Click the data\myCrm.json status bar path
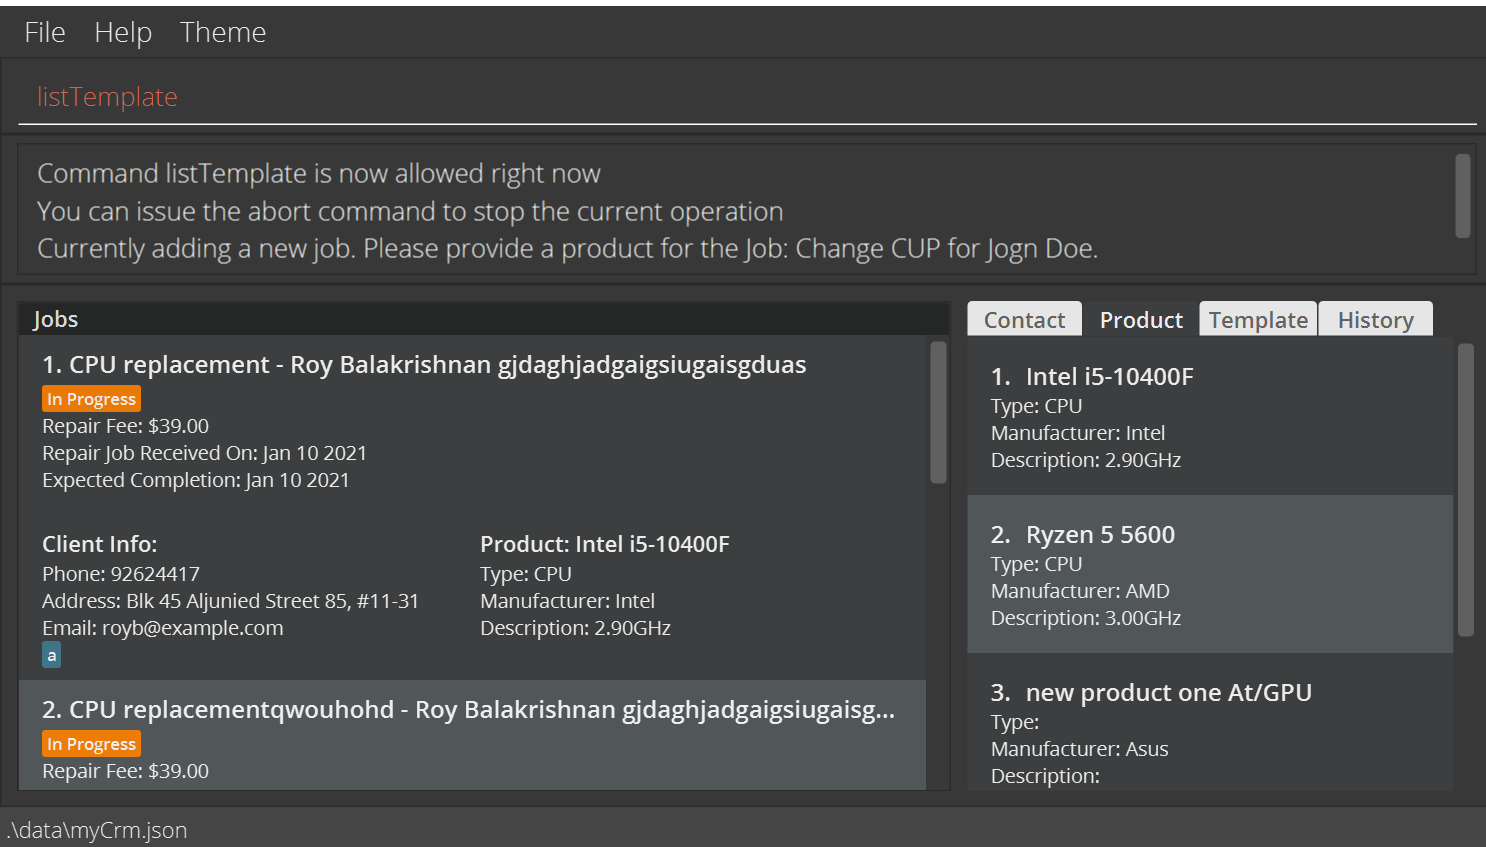1486x847 pixels. 97,830
